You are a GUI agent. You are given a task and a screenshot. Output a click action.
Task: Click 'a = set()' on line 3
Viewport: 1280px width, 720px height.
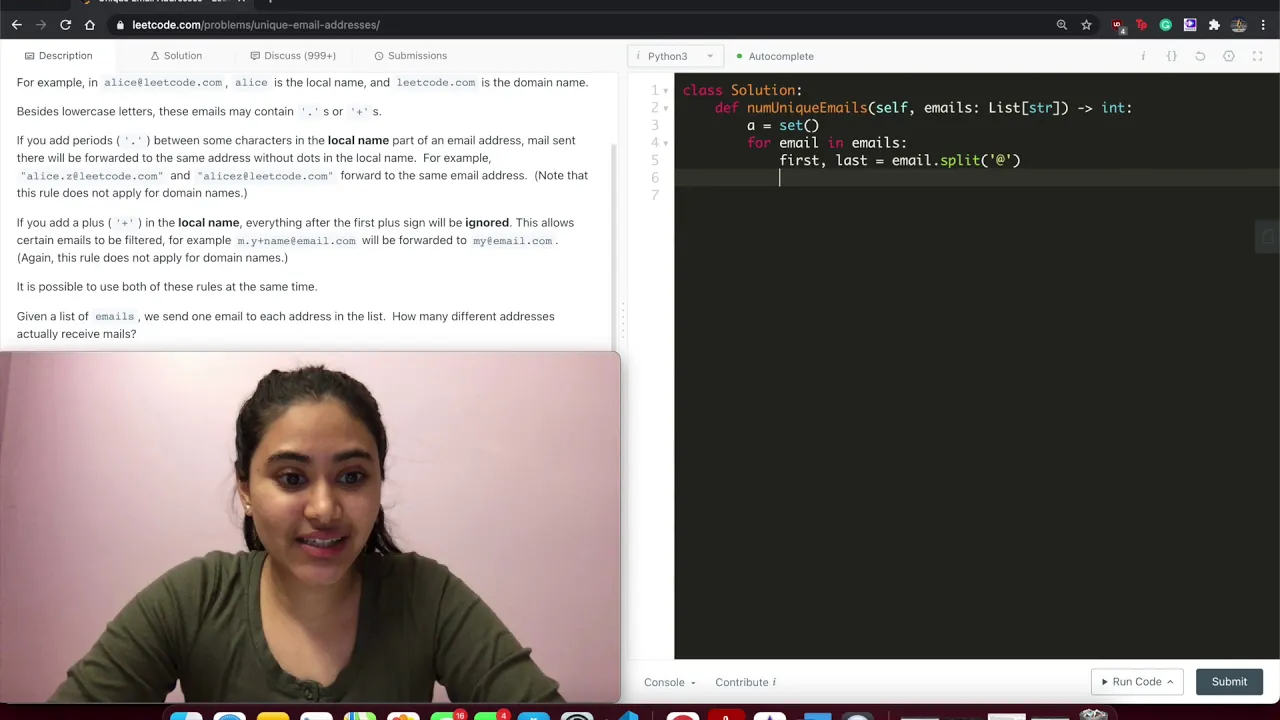[783, 125]
